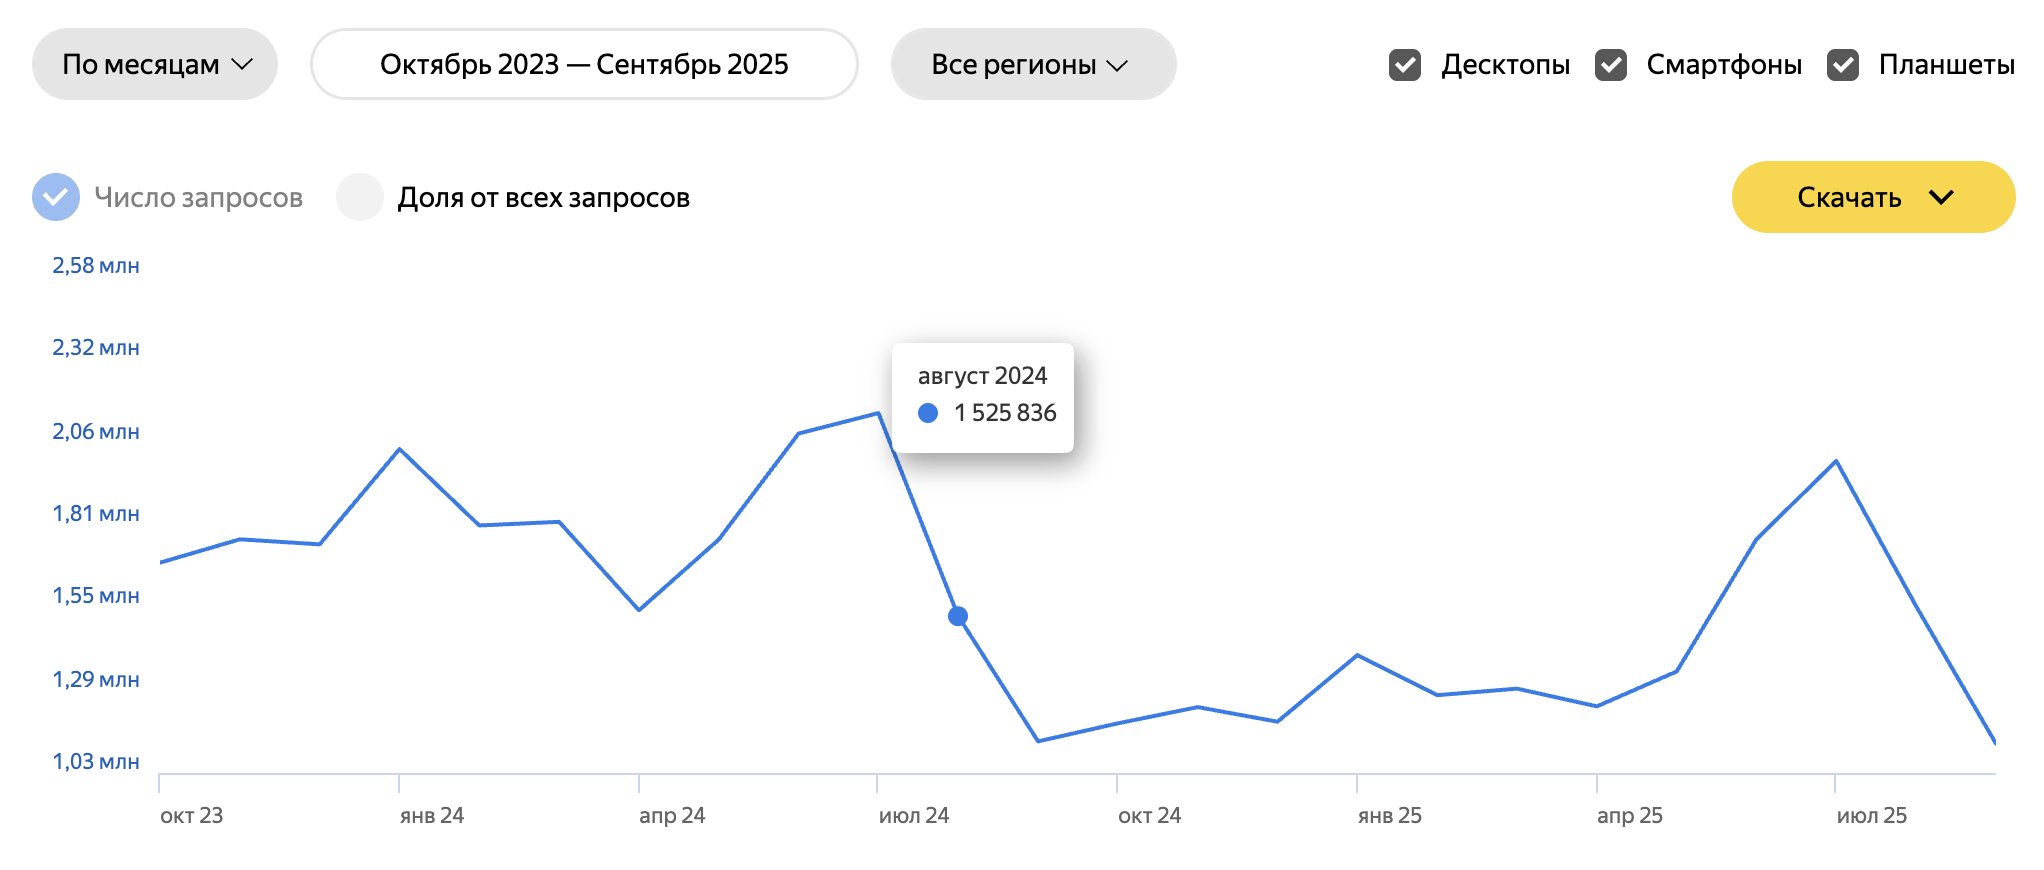This screenshot has height=870, width=2044.
Task: Click the янв 25 axis label
Action: 1389,816
